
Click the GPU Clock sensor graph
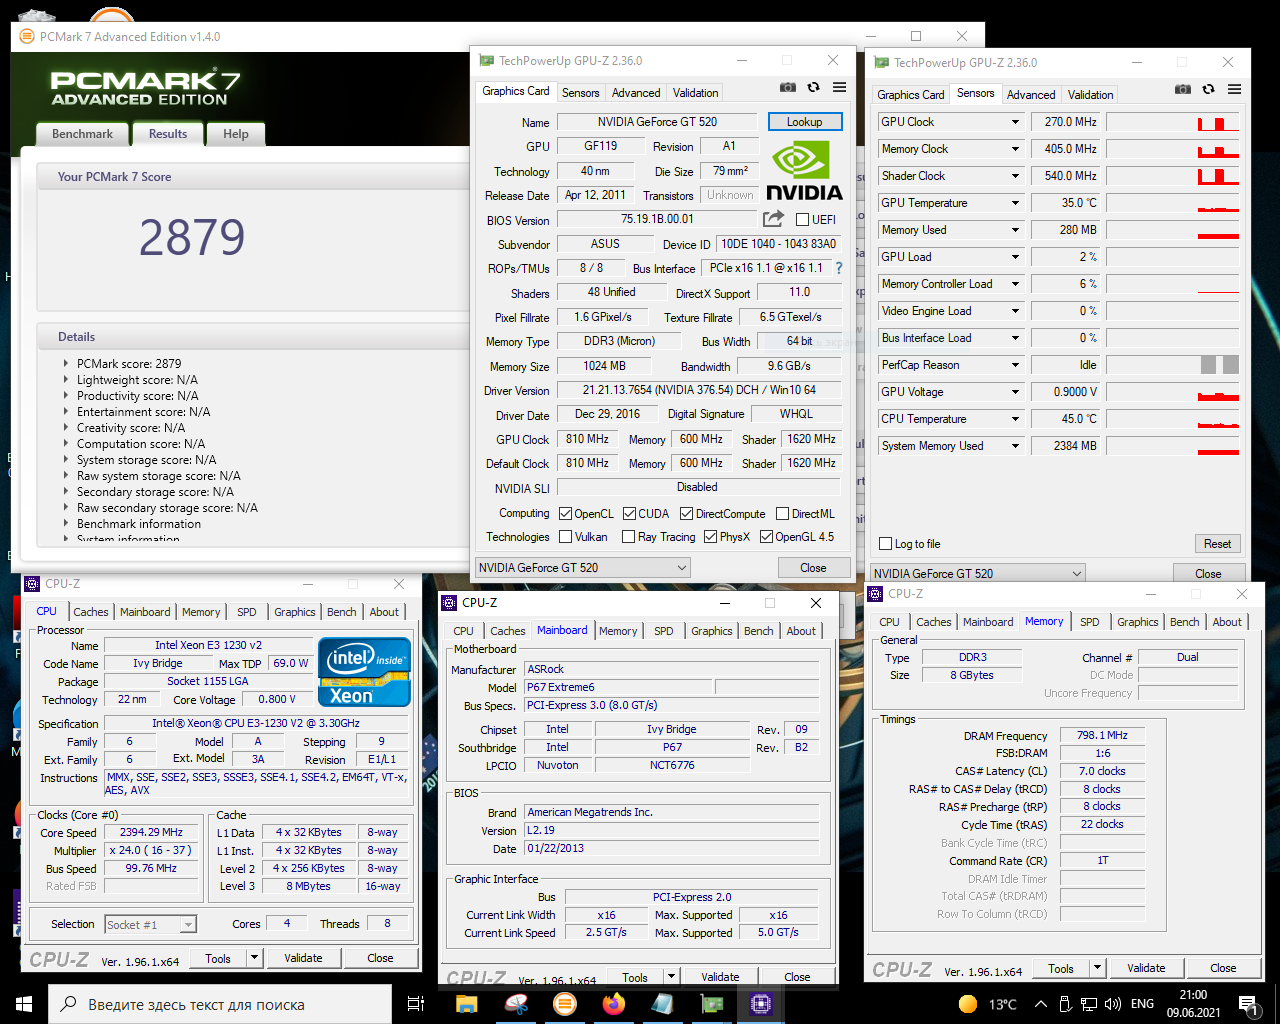(x=1173, y=122)
